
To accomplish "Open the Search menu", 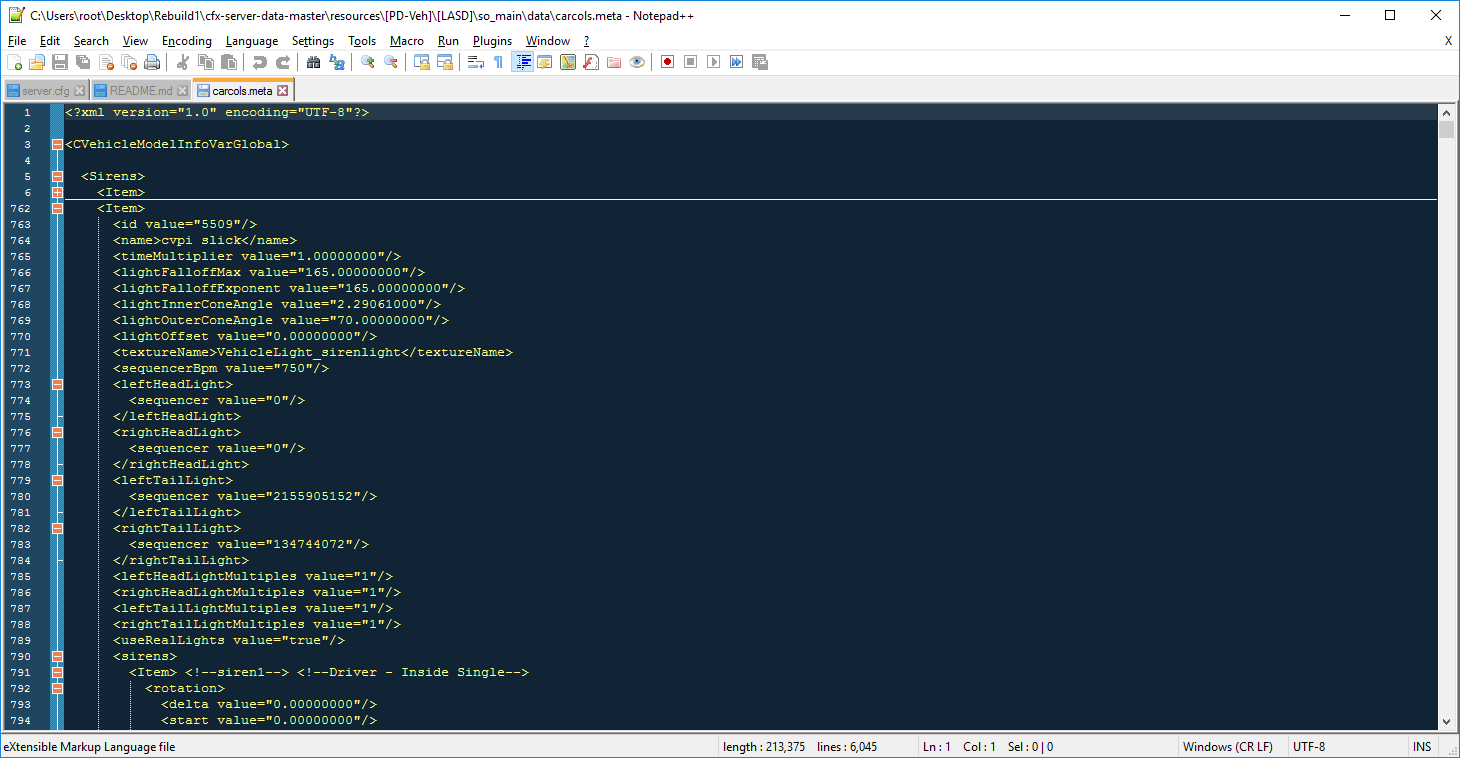I will [91, 41].
